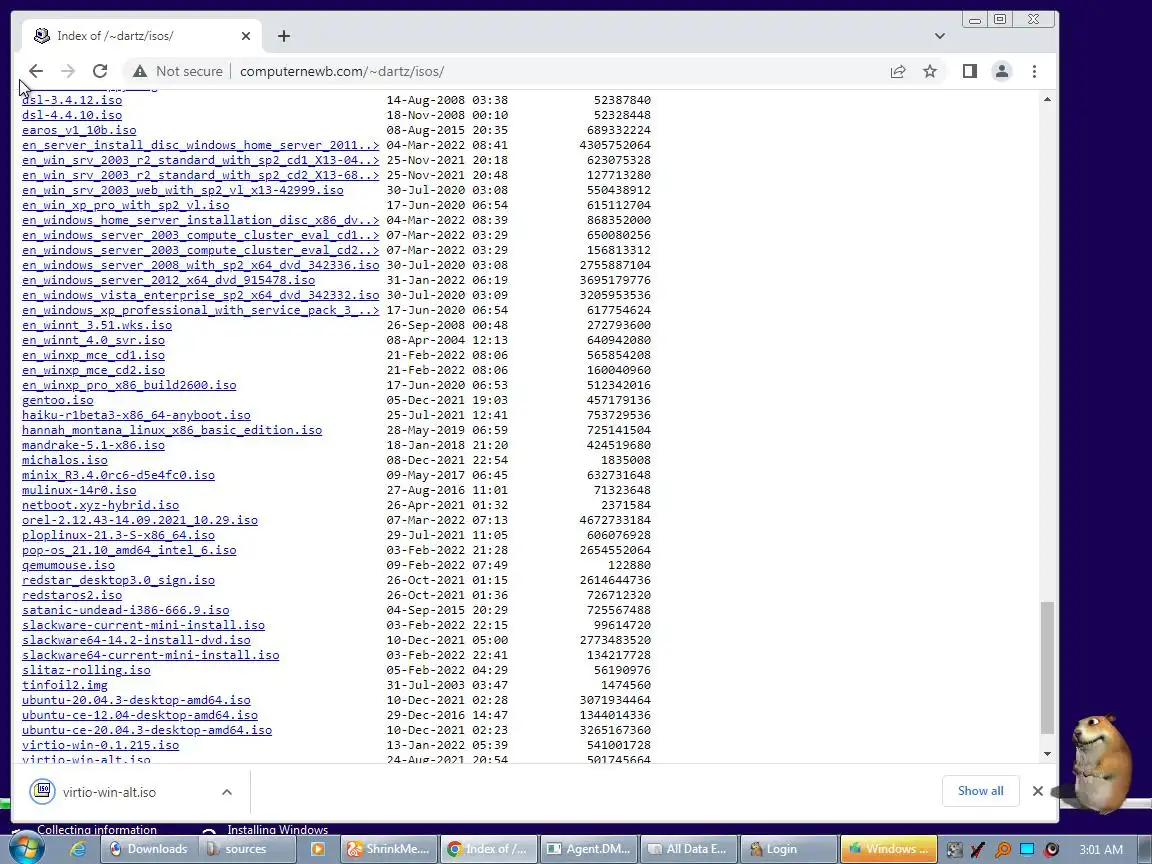This screenshot has height=864, width=1152.
Task: Download ubuntu-20.04.3-desktop-amd64.iso
Action: click(x=137, y=700)
